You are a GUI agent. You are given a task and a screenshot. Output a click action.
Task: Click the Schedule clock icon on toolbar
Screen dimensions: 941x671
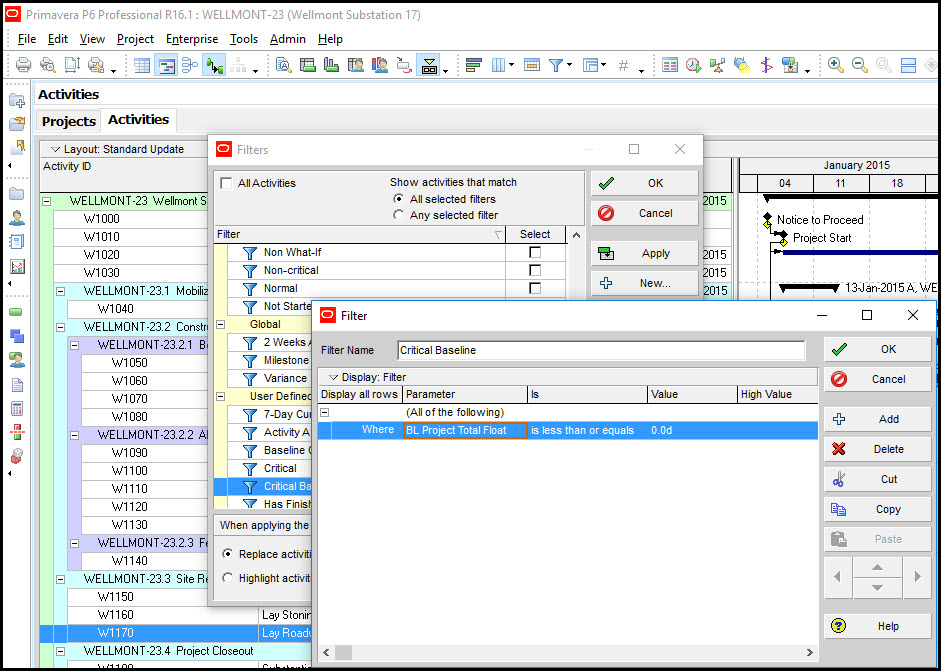(x=692, y=65)
